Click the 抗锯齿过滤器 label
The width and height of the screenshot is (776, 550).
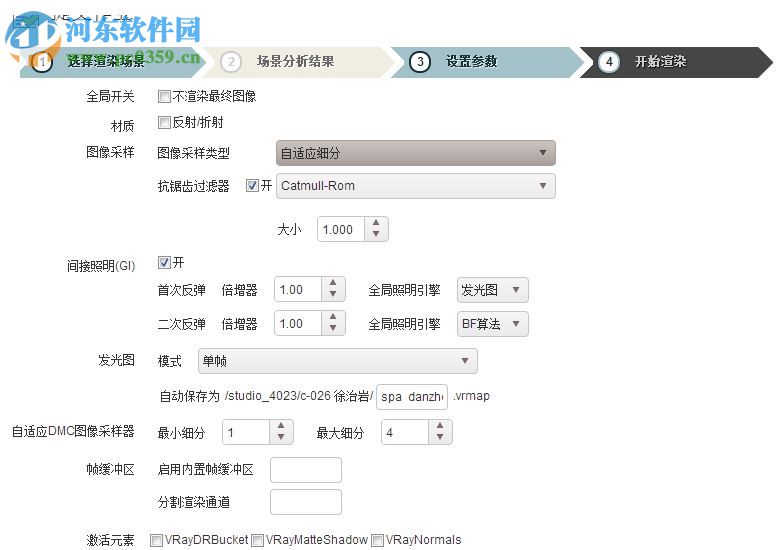194,186
